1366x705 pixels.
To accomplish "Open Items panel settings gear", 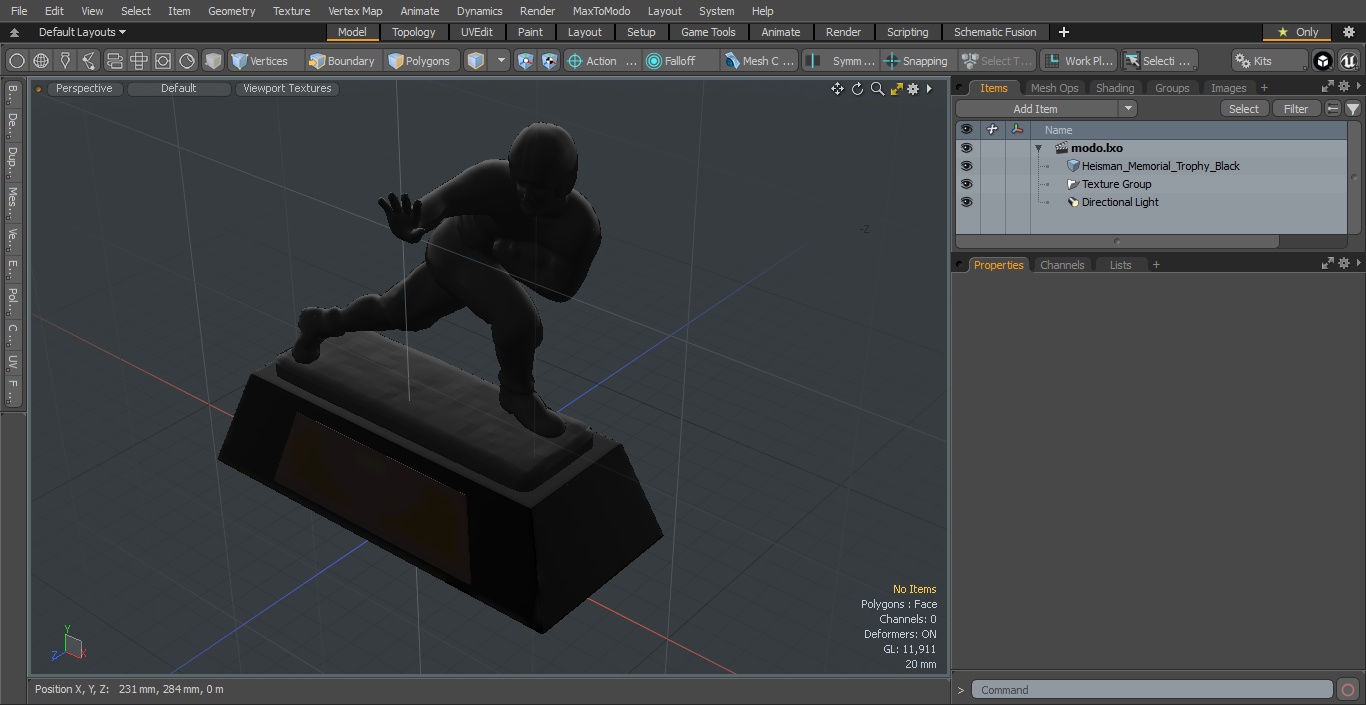I will [x=1344, y=87].
